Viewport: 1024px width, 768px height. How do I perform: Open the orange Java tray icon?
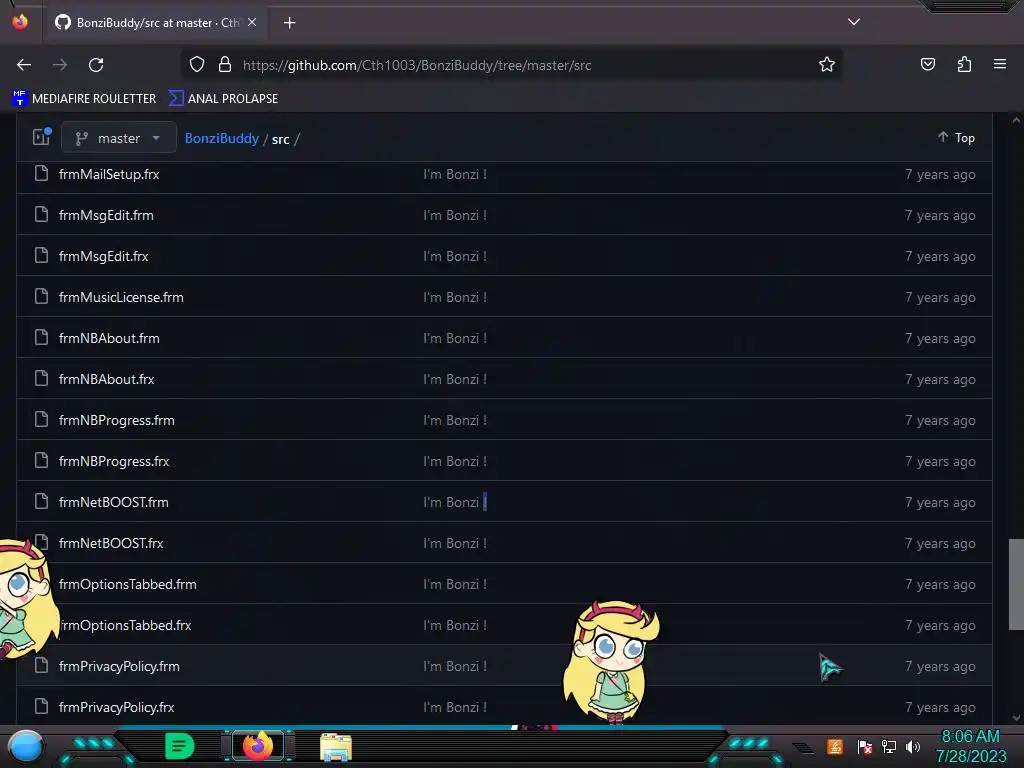[835, 746]
